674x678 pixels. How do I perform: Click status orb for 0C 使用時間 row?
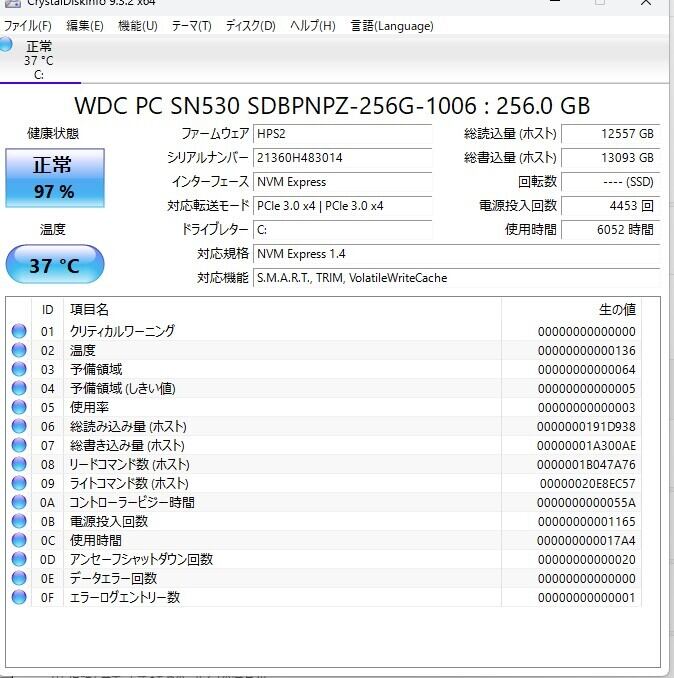pyautogui.click(x=19, y=540)
